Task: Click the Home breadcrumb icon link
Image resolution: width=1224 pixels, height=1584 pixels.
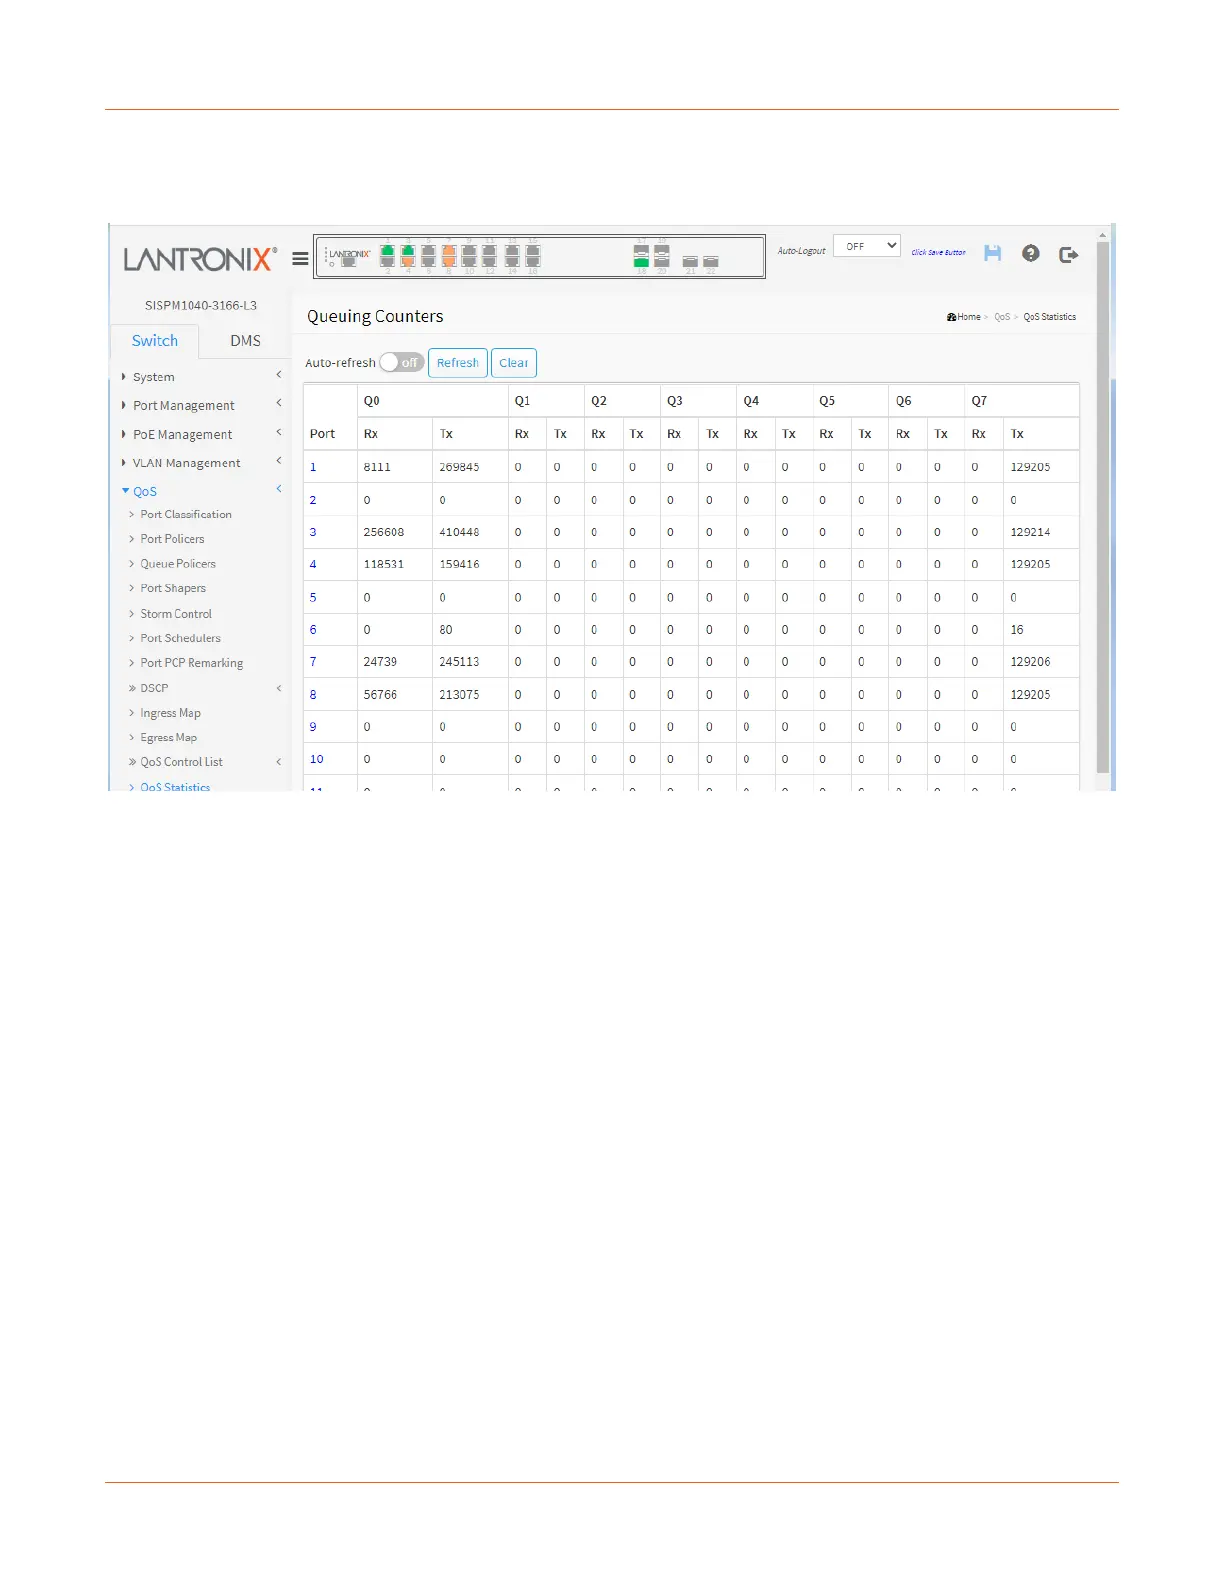Action: coord(963,317)
